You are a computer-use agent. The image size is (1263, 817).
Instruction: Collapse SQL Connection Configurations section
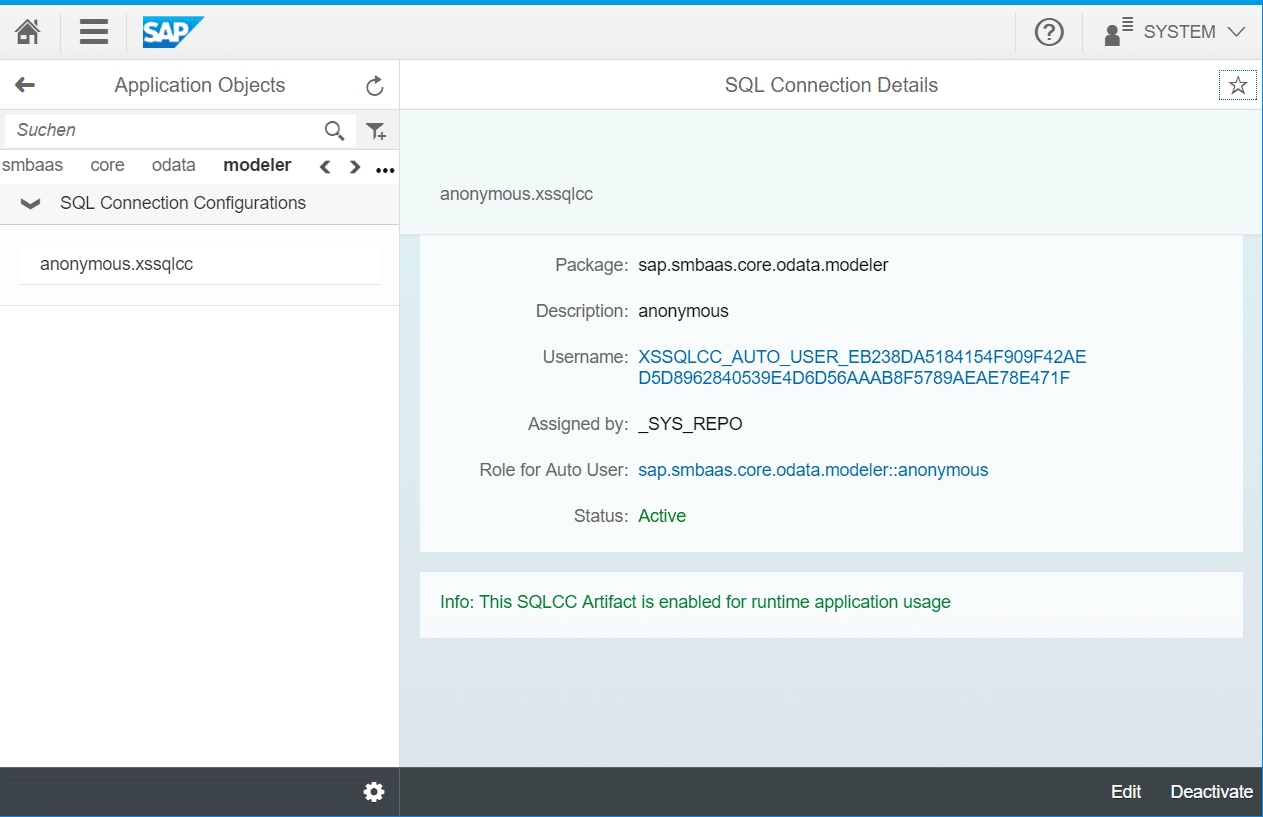click(x=31, y=204)
